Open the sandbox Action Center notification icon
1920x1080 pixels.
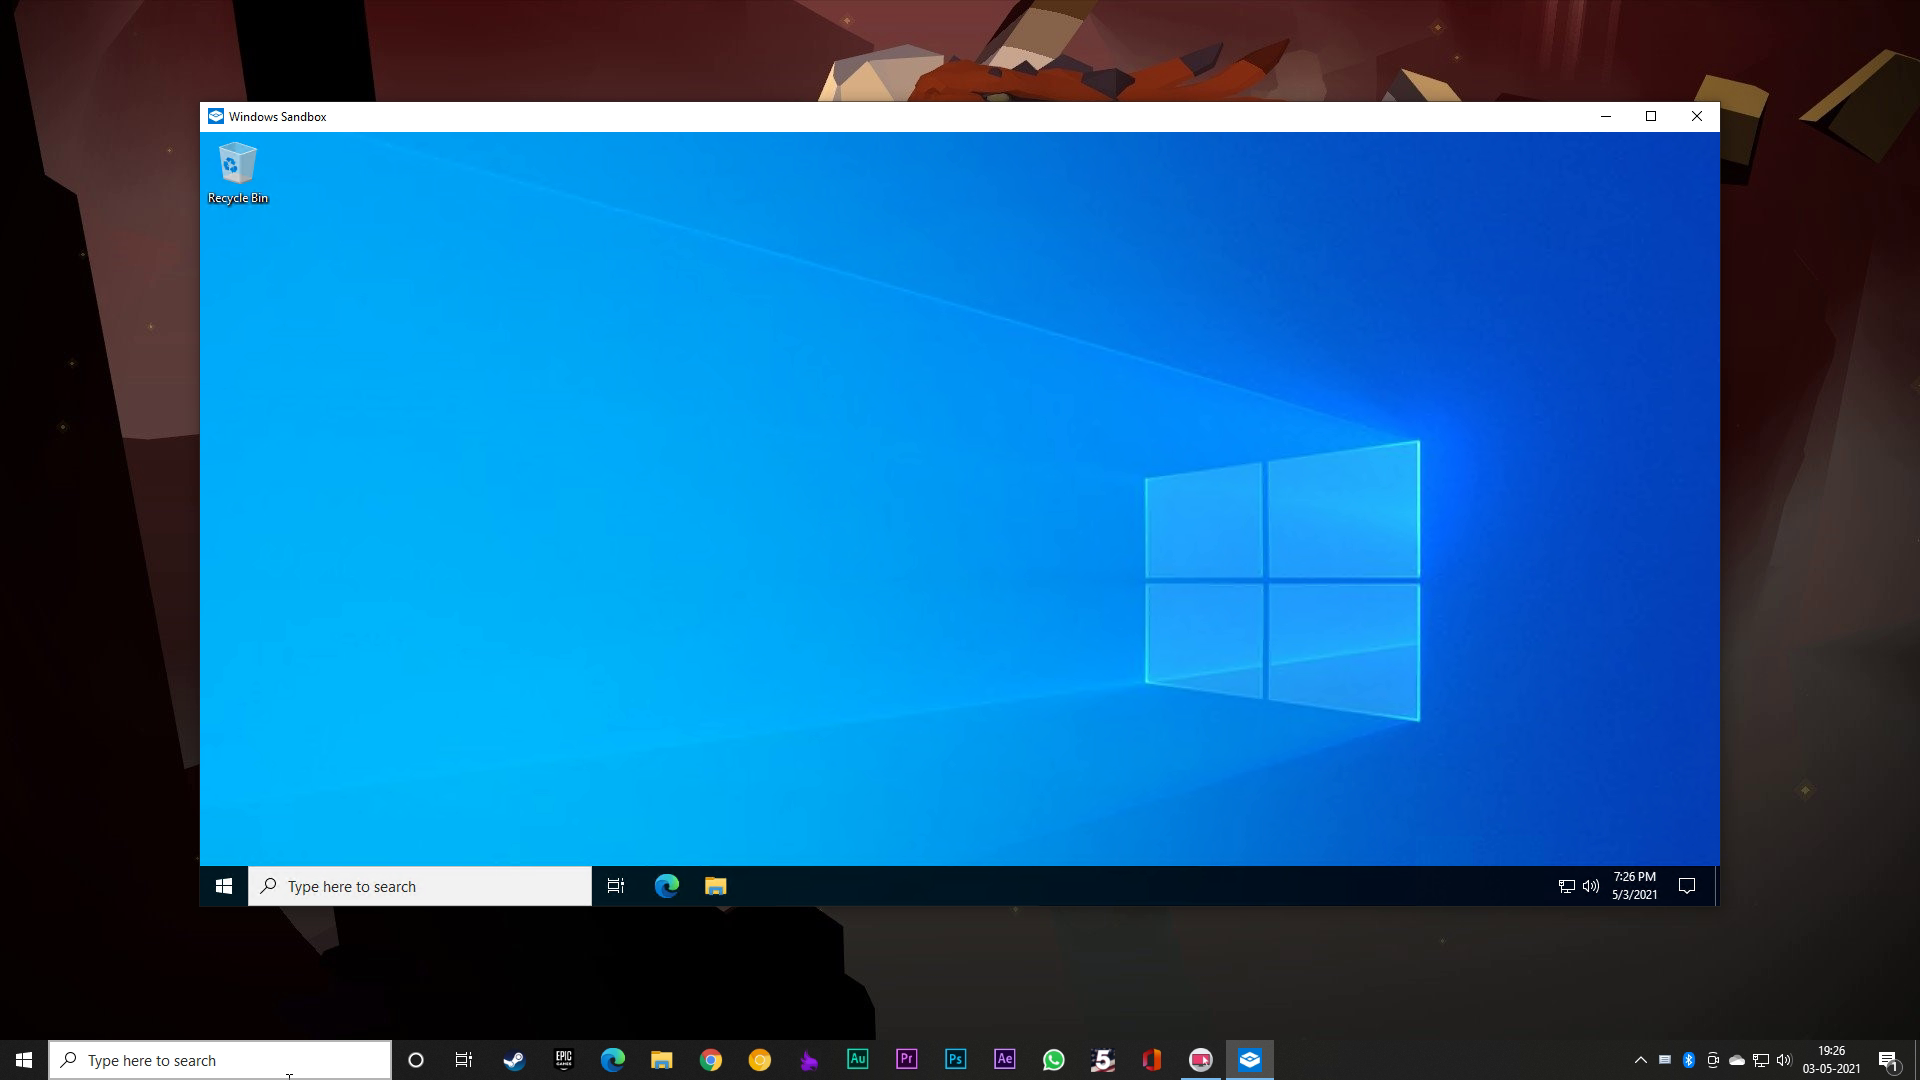(x=1687, y=886)
